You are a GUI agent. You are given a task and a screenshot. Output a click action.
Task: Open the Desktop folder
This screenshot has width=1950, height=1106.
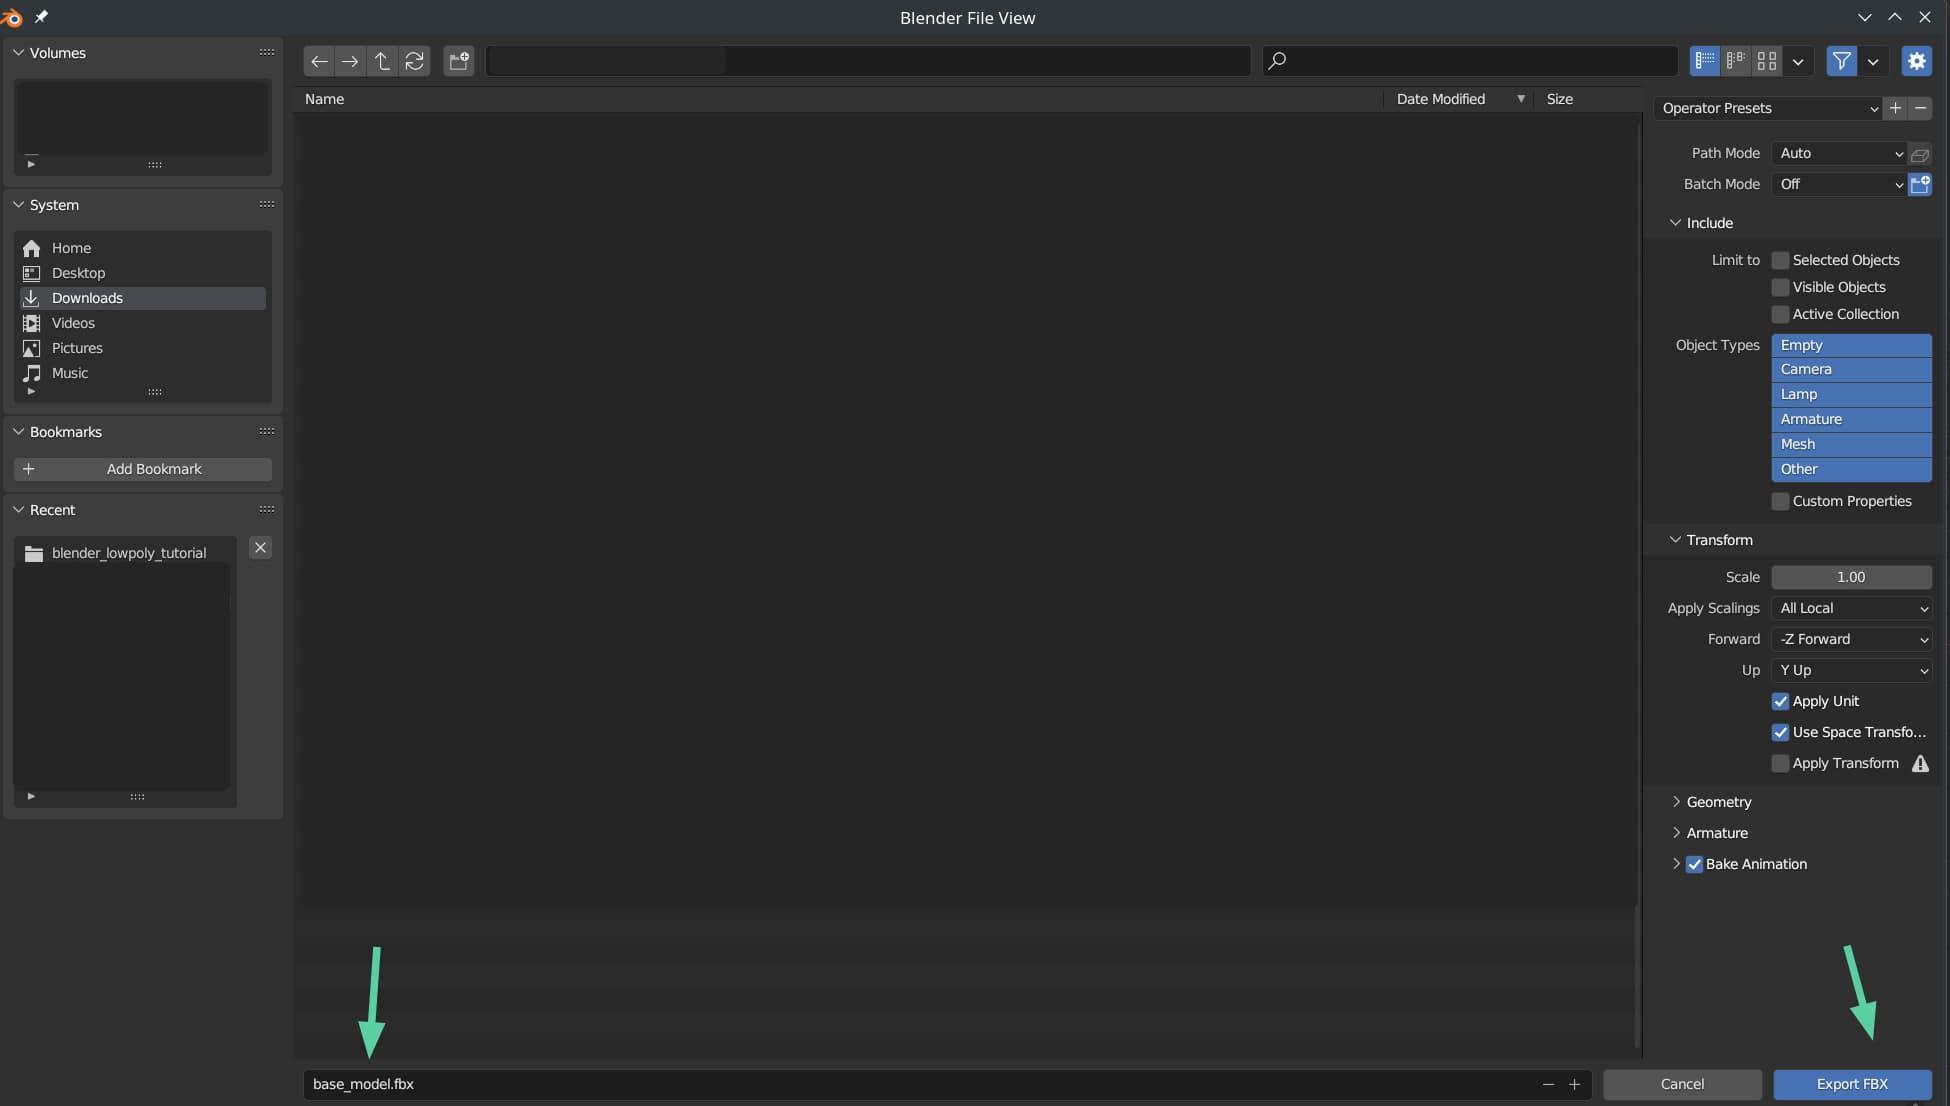point(143,273)
